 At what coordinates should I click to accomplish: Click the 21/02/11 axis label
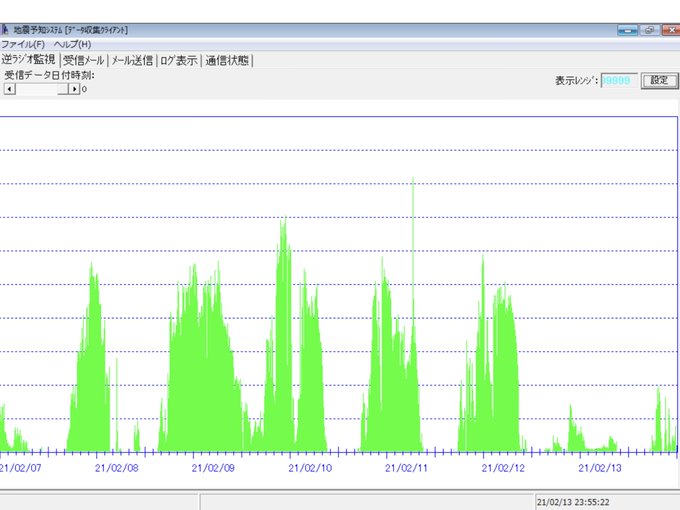tap(406, 468)
